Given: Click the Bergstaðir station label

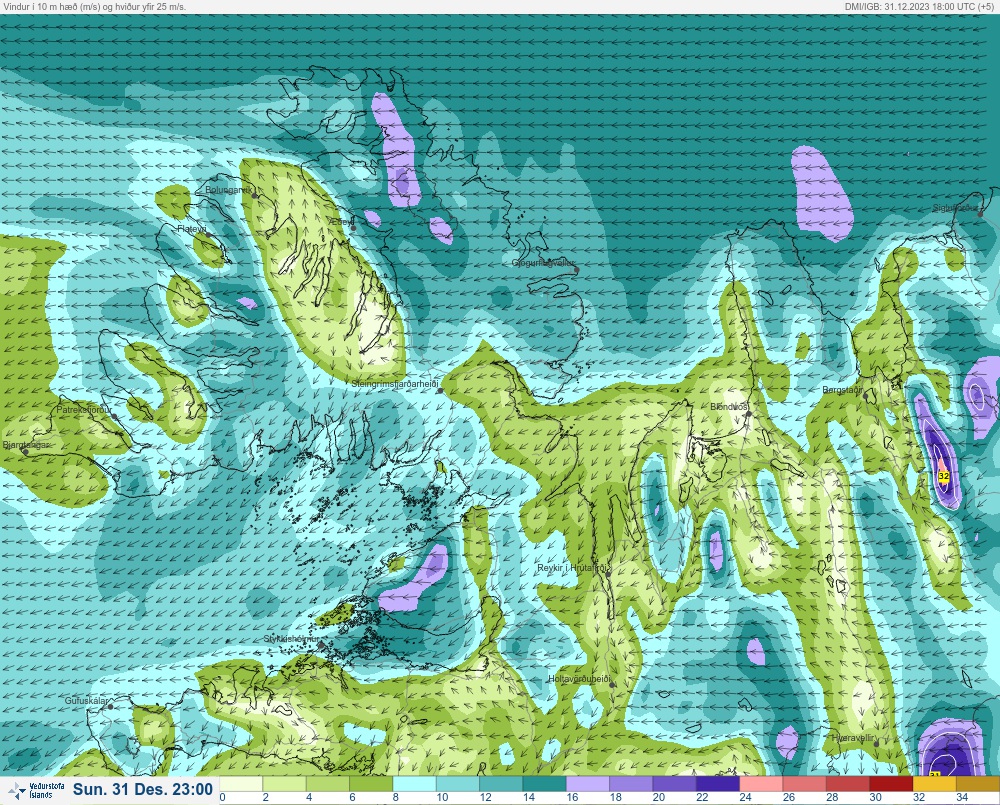Looking at the screenshot, I should tap(843, 389).
